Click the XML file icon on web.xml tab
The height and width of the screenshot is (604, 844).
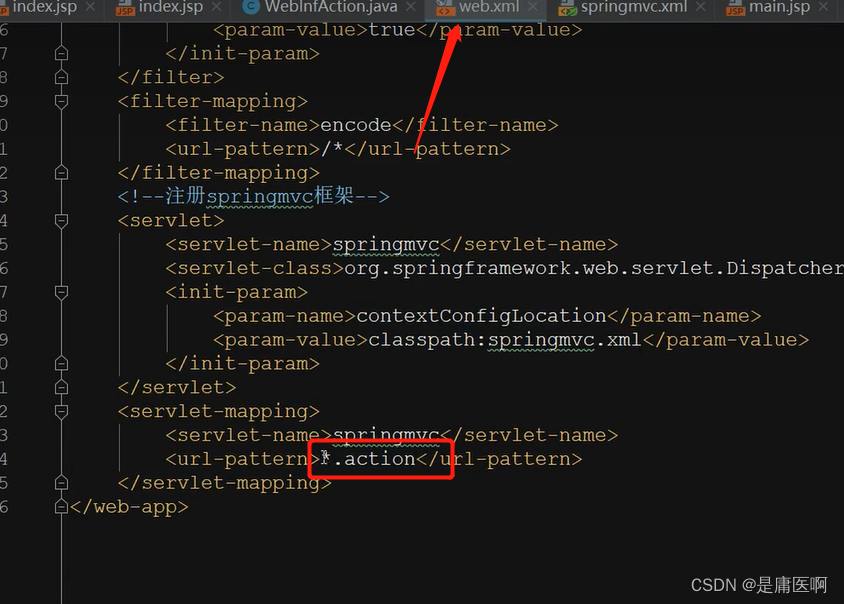[445, 8]
